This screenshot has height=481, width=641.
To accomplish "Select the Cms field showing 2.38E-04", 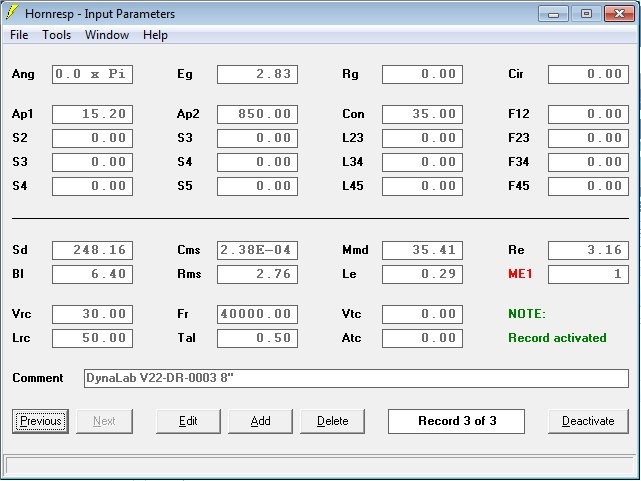I will click(258, 250).
